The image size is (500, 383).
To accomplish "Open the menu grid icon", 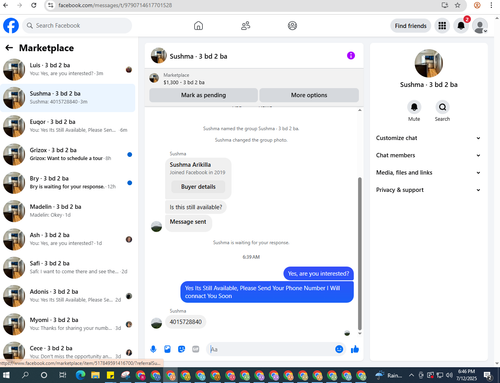I will point(442,26).
